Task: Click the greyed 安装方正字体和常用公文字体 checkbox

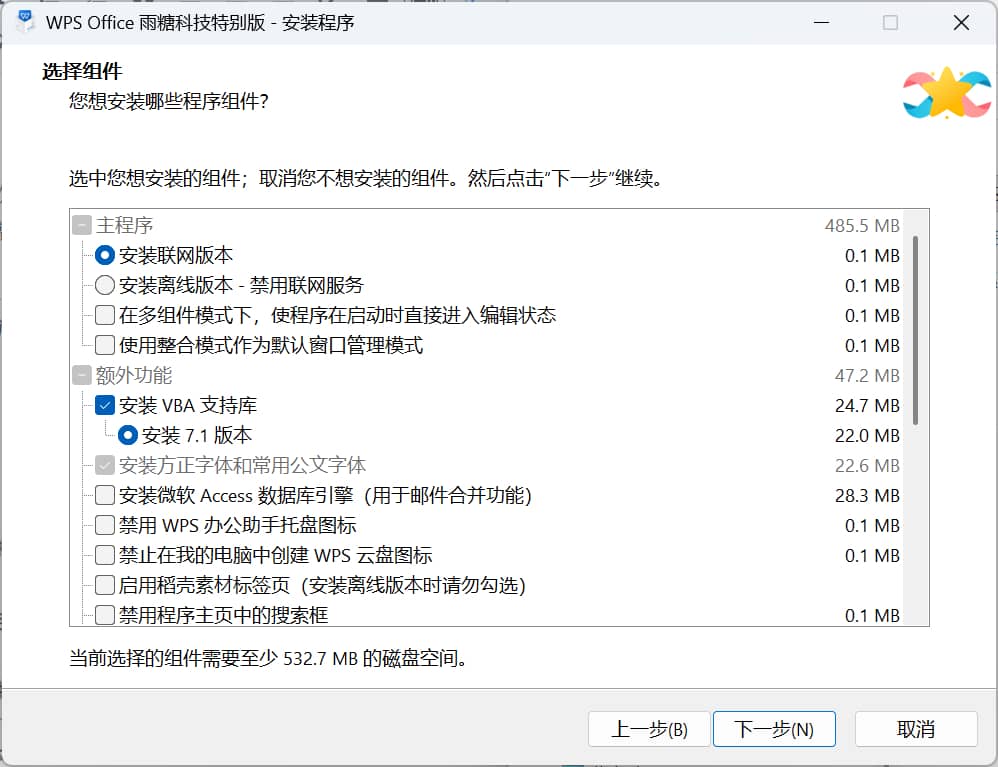Action: tap(104, 465)
